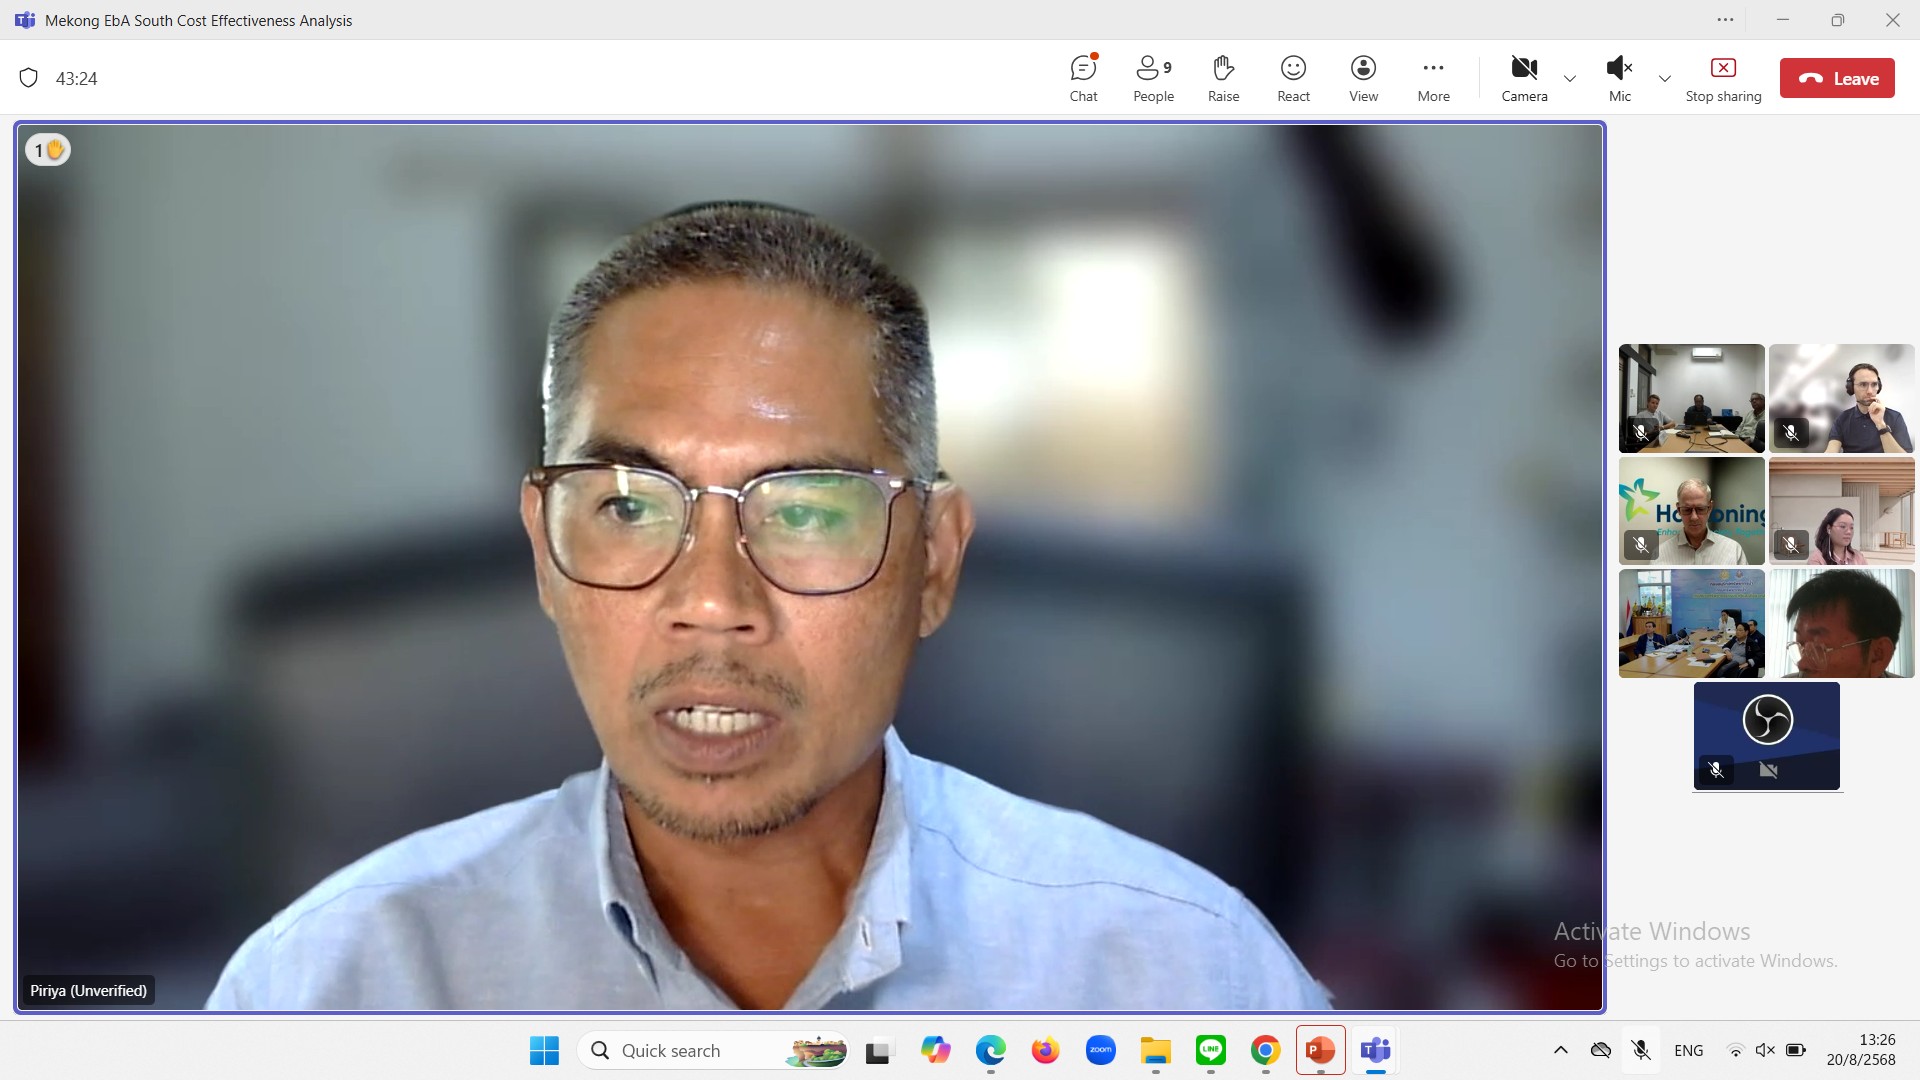
Task: Expand mic options dropdown arrow
Action: pyautogui.click(x=1665, y=79)
